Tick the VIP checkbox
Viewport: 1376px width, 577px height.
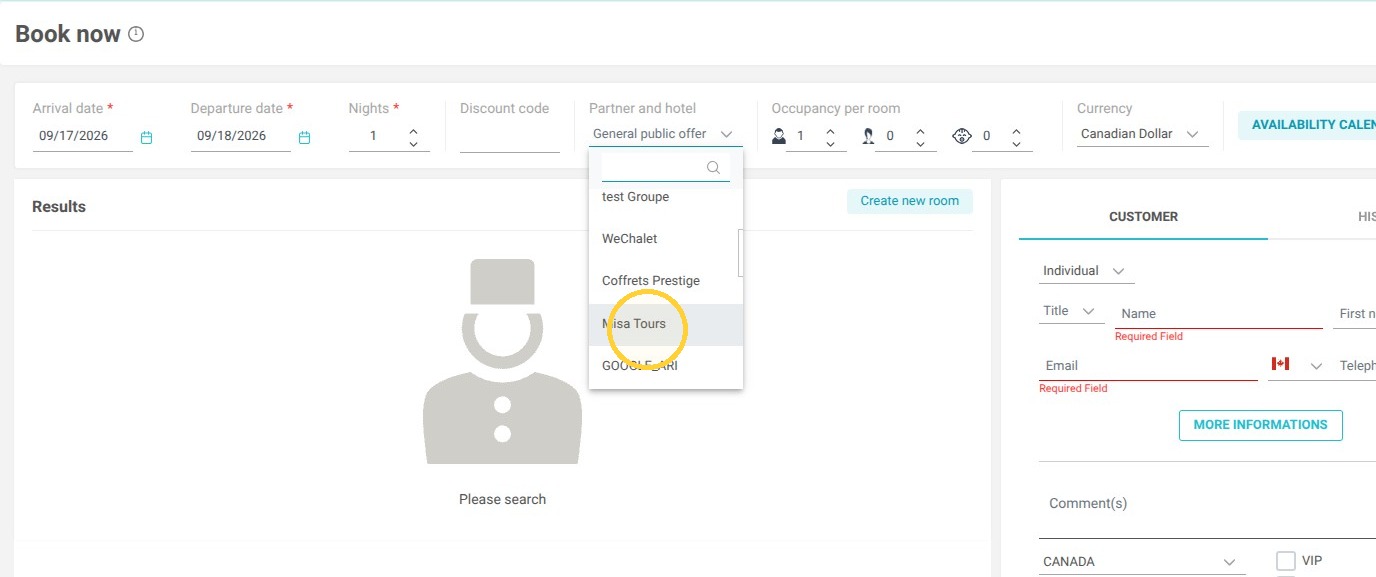[1286, 561]
